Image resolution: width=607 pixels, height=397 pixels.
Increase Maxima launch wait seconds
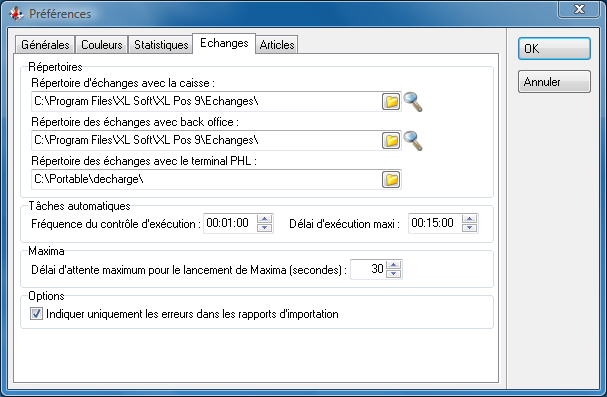point(394,265)
